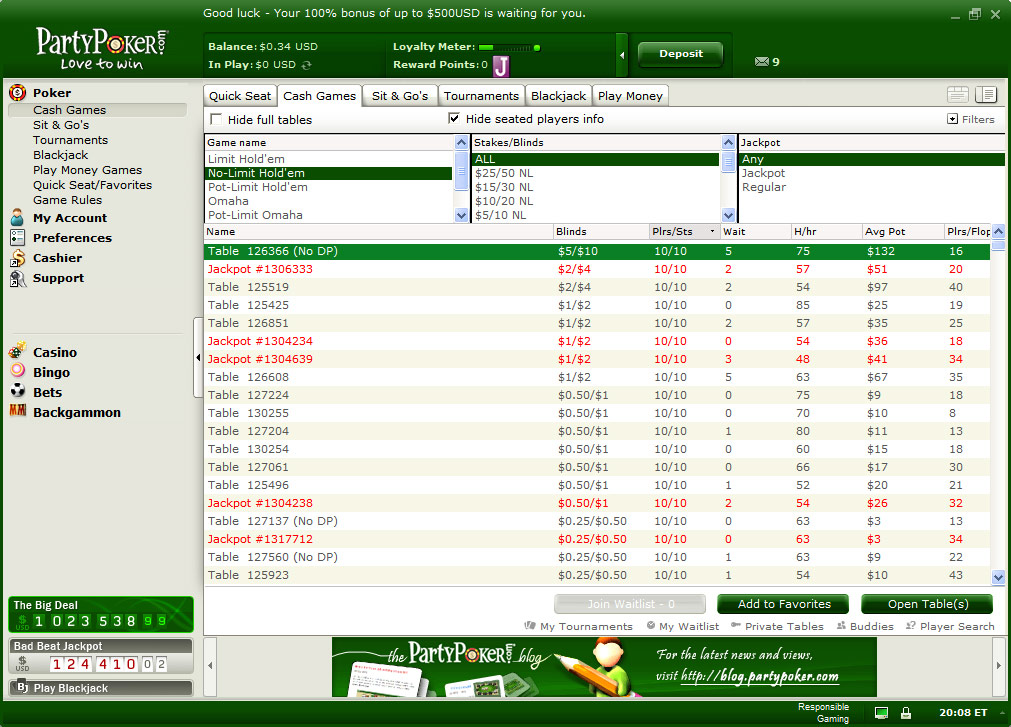Open the Quick Seat tab

click(240, 96)
